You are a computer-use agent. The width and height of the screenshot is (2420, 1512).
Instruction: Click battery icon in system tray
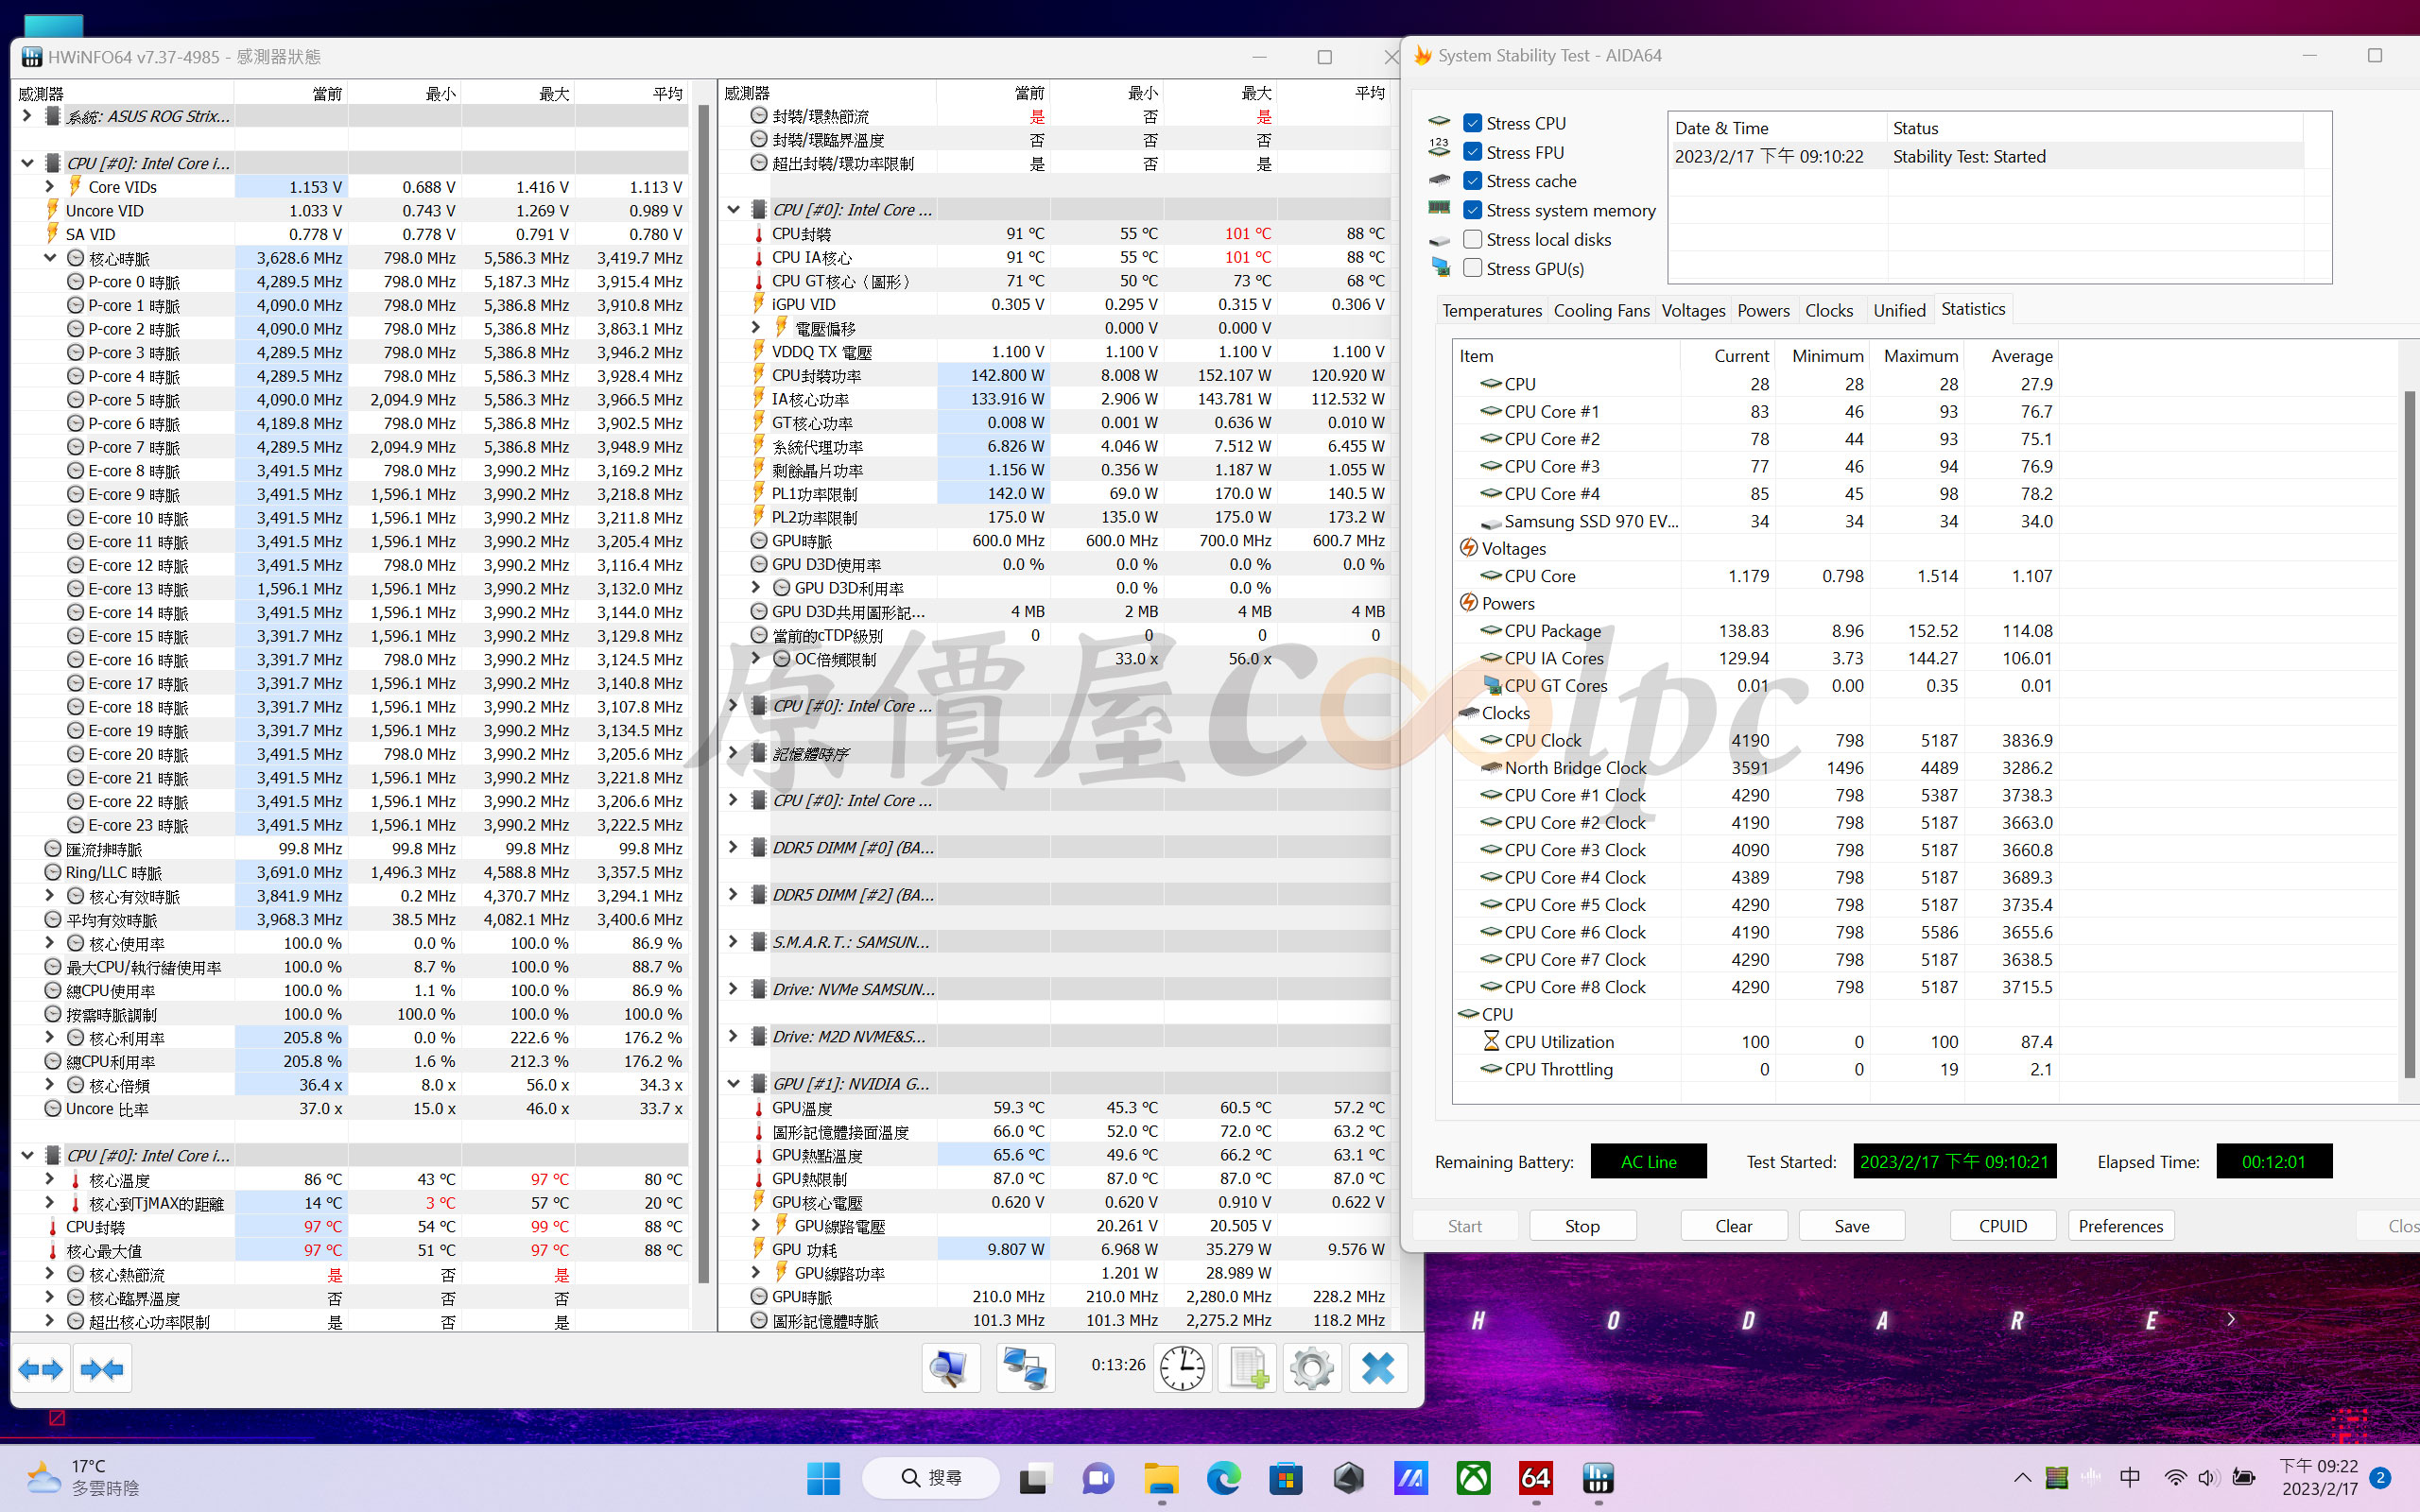(x=2243, y=1477)
